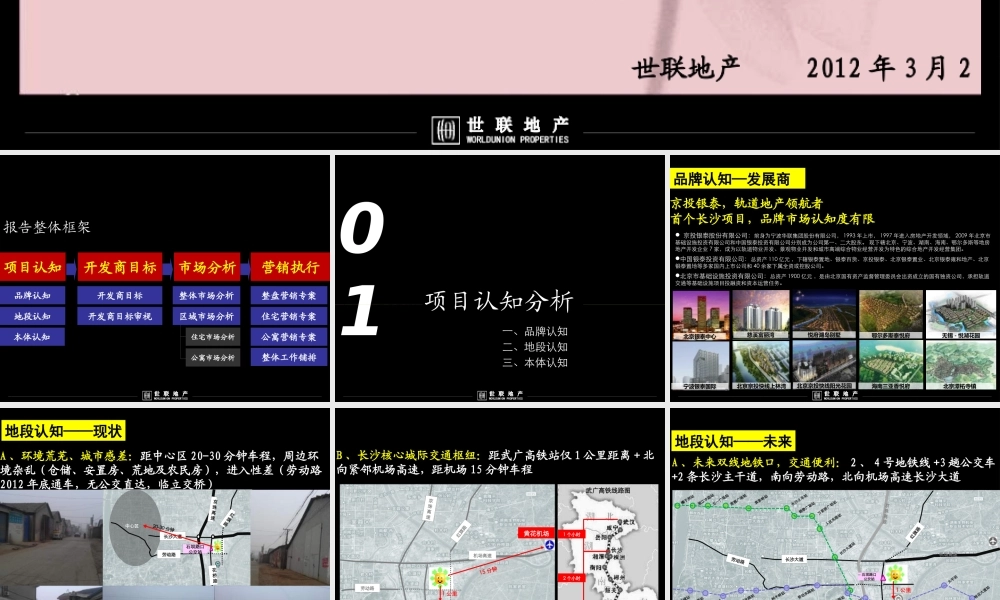
Task: Click the red 黄花机场 map label
Action: [536, 533]
